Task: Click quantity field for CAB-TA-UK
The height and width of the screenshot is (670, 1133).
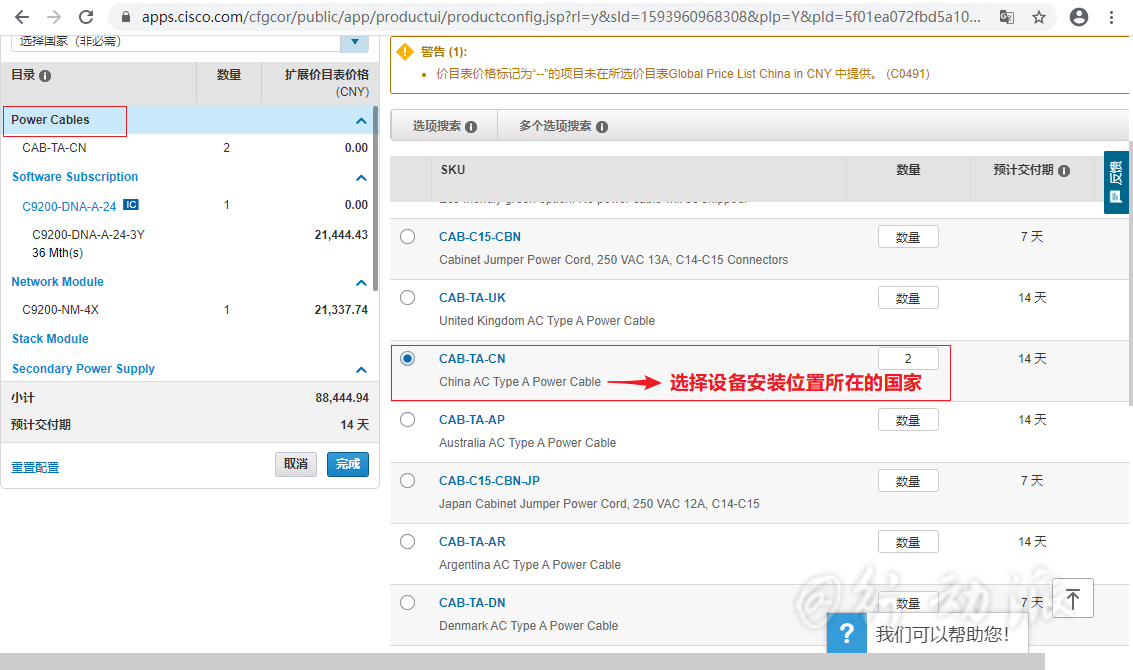Action: coord(908,298)
